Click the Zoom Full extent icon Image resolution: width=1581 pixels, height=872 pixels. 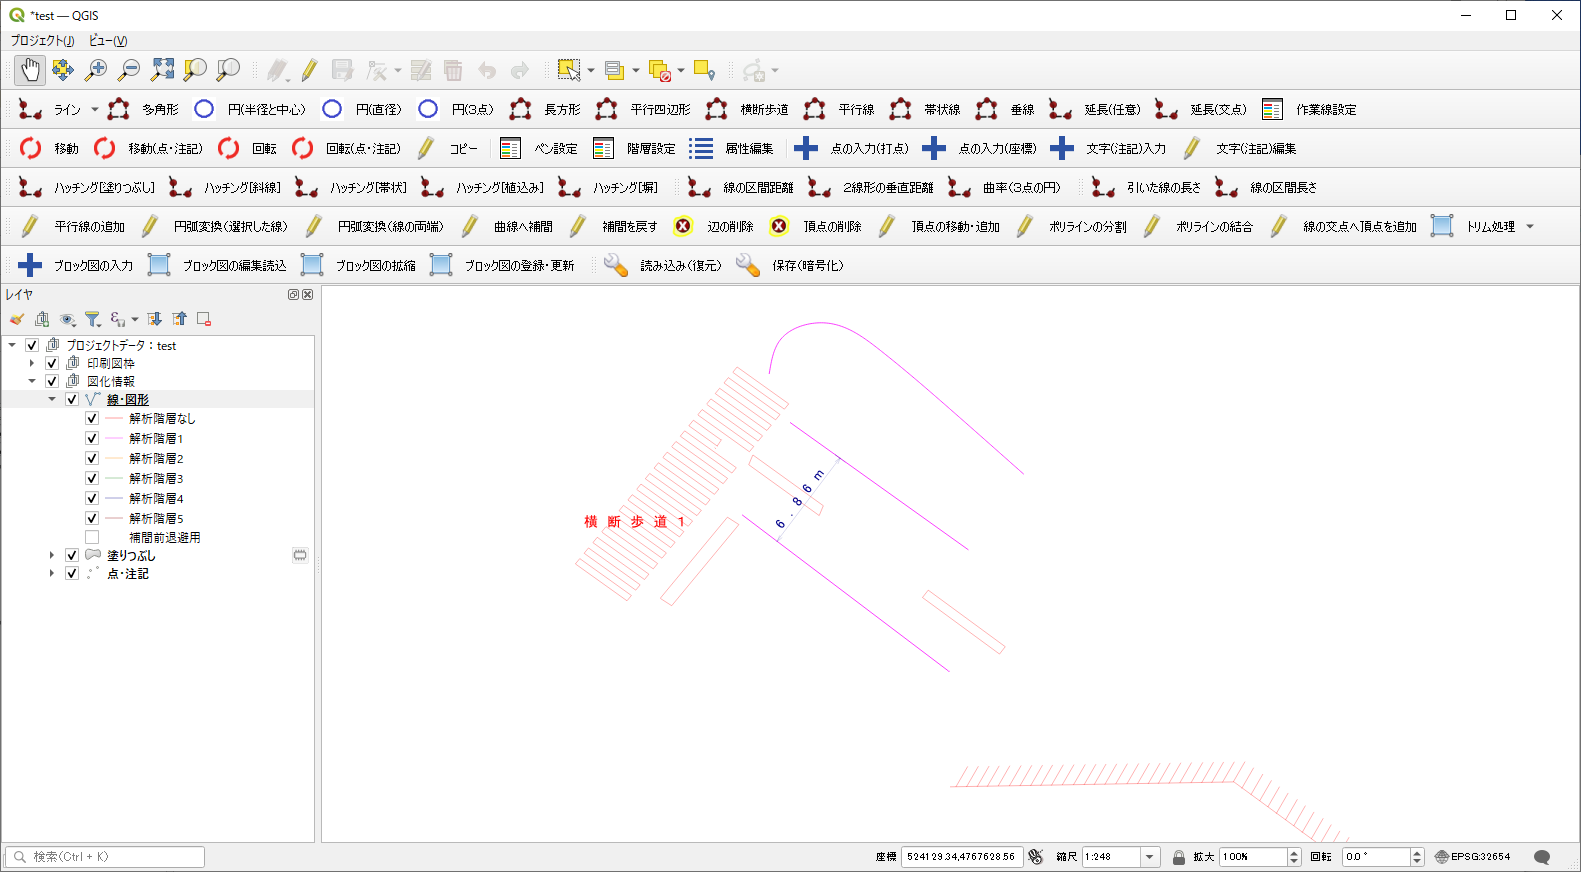pyautogui.click(x=162, y=70)
